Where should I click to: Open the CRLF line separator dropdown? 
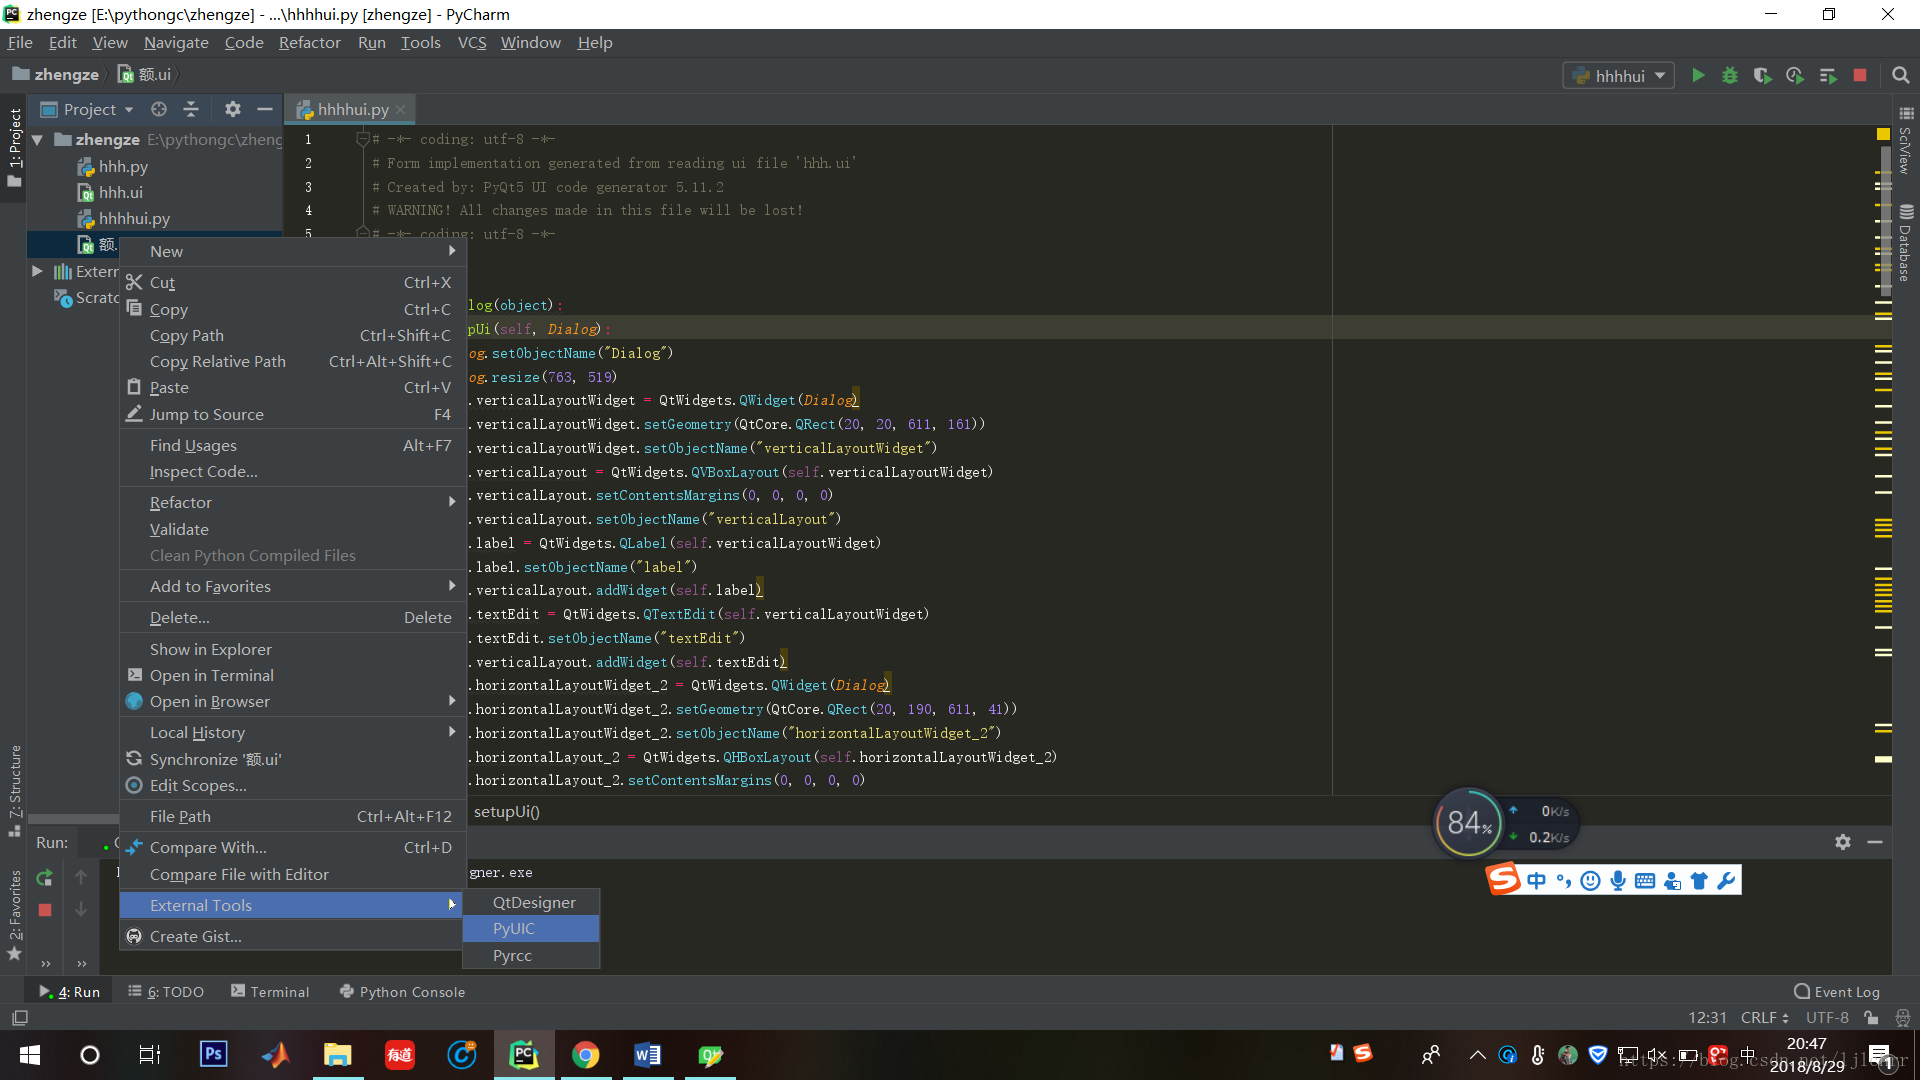1764,1017
